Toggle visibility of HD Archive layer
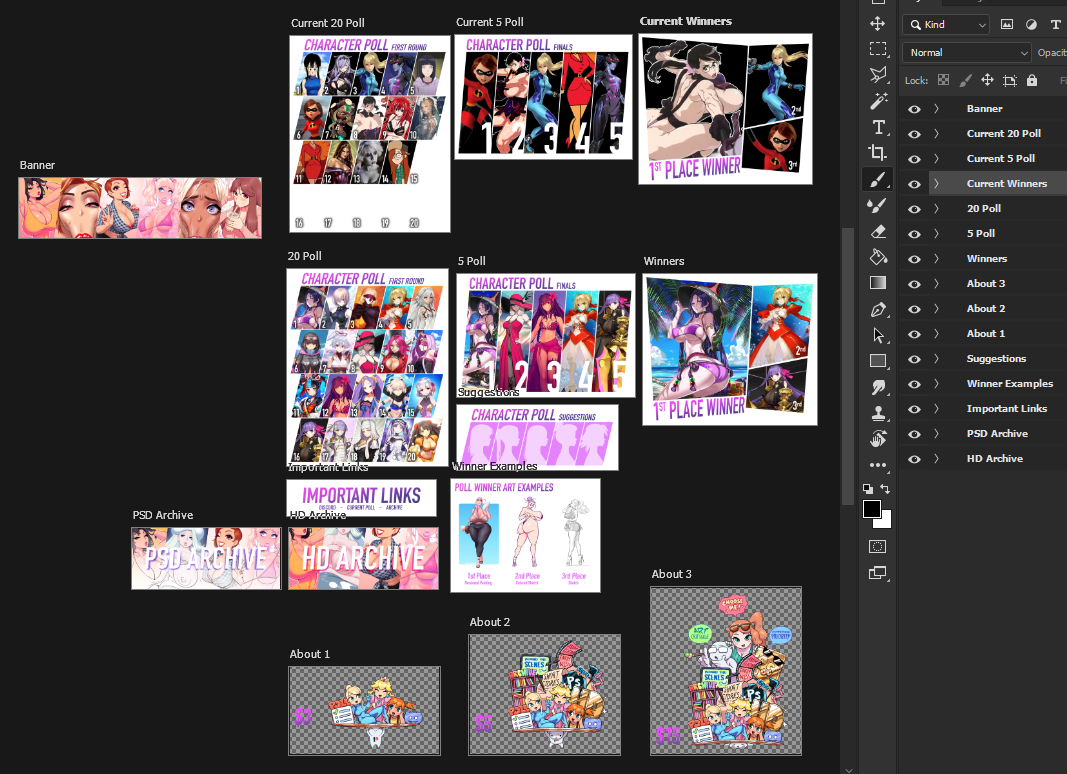This screenshot has height=774, width=1067. click(914, 459)
